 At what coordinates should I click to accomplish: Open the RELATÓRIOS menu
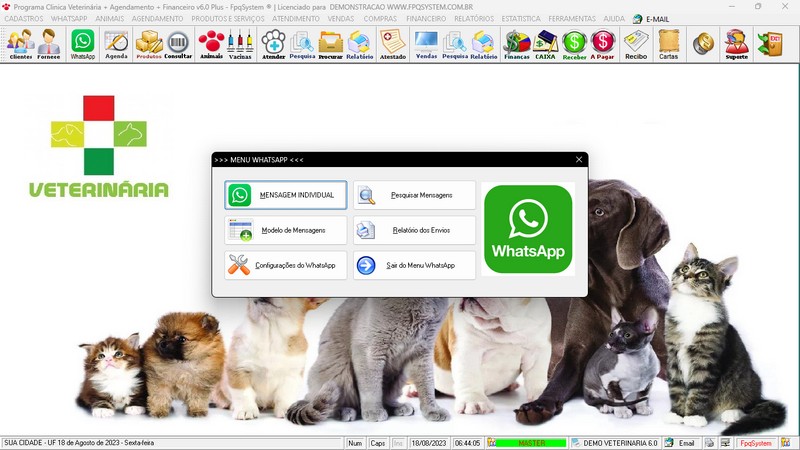tap(474, 19)
